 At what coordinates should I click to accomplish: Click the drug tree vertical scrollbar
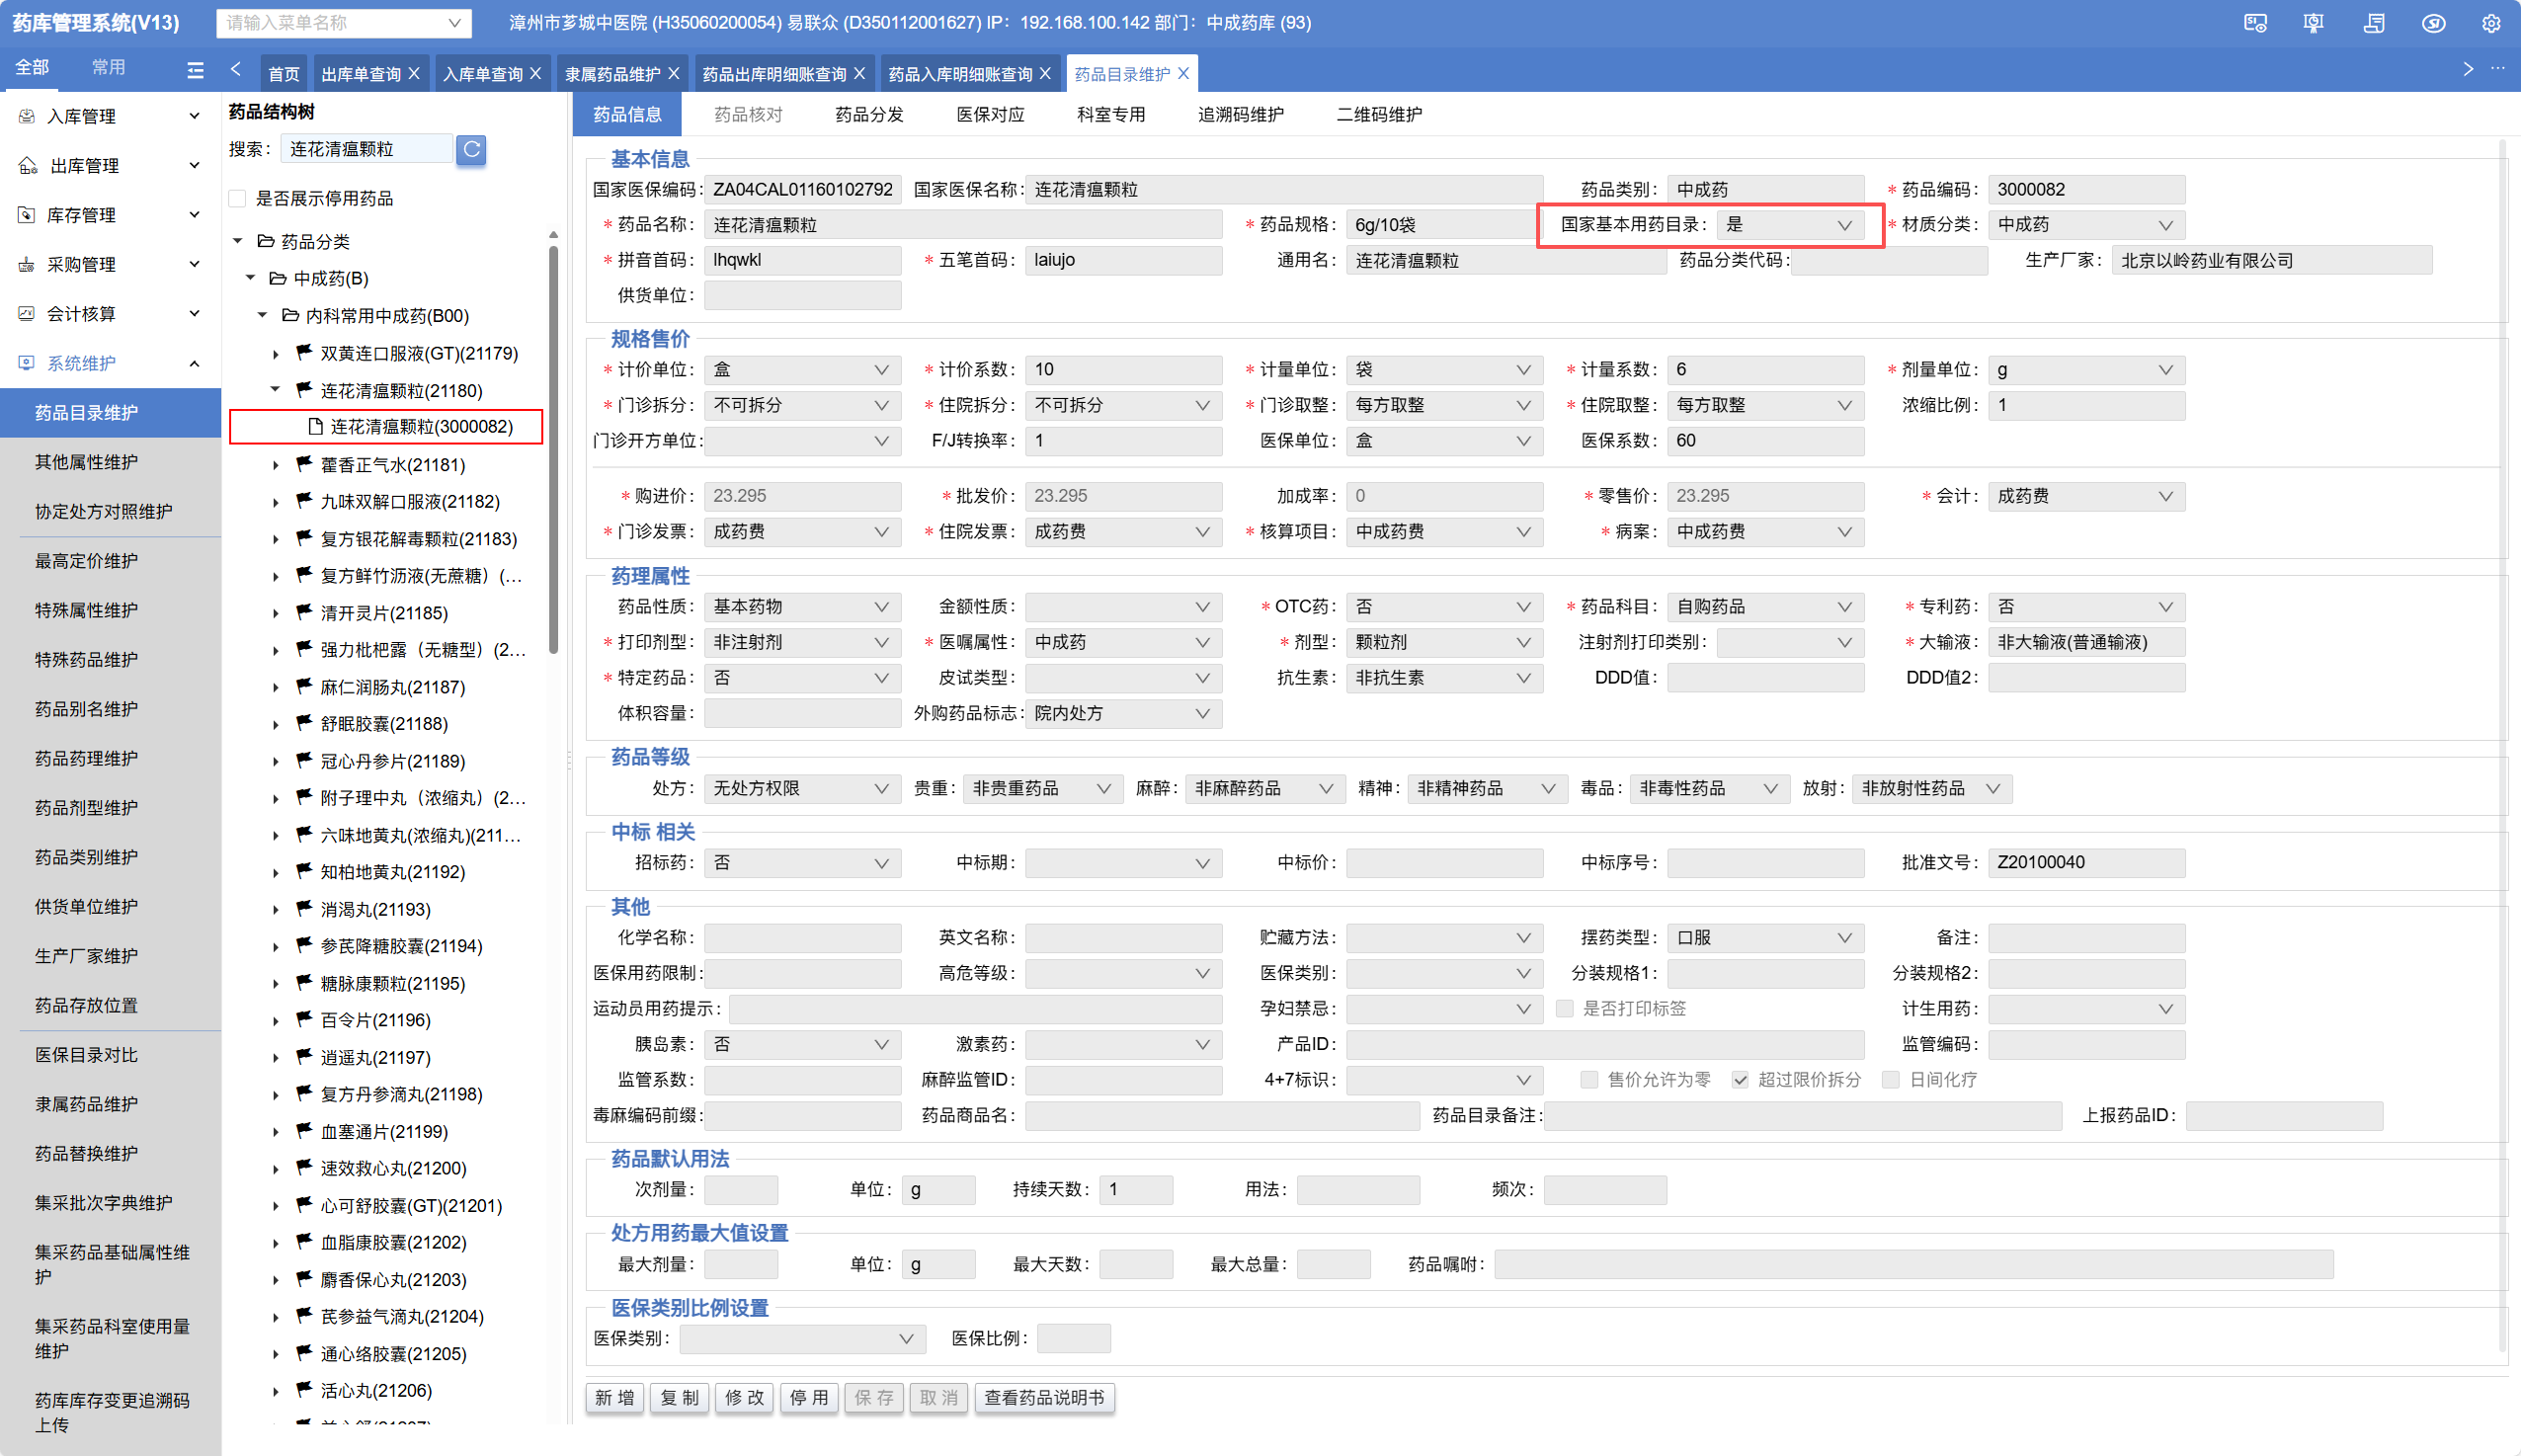point(553,450)
